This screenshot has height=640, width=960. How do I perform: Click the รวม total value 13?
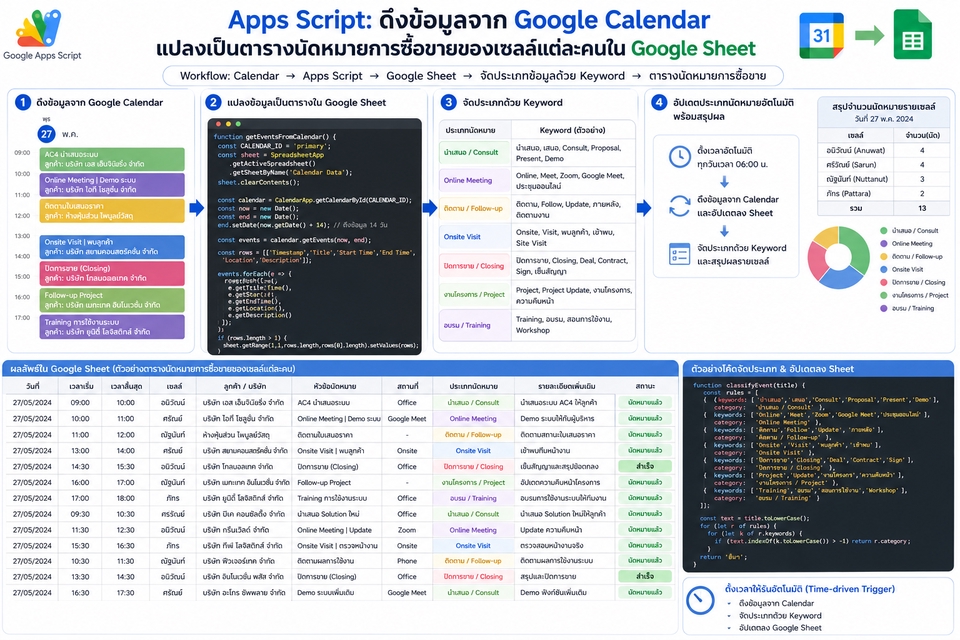[x=922, y=208]
